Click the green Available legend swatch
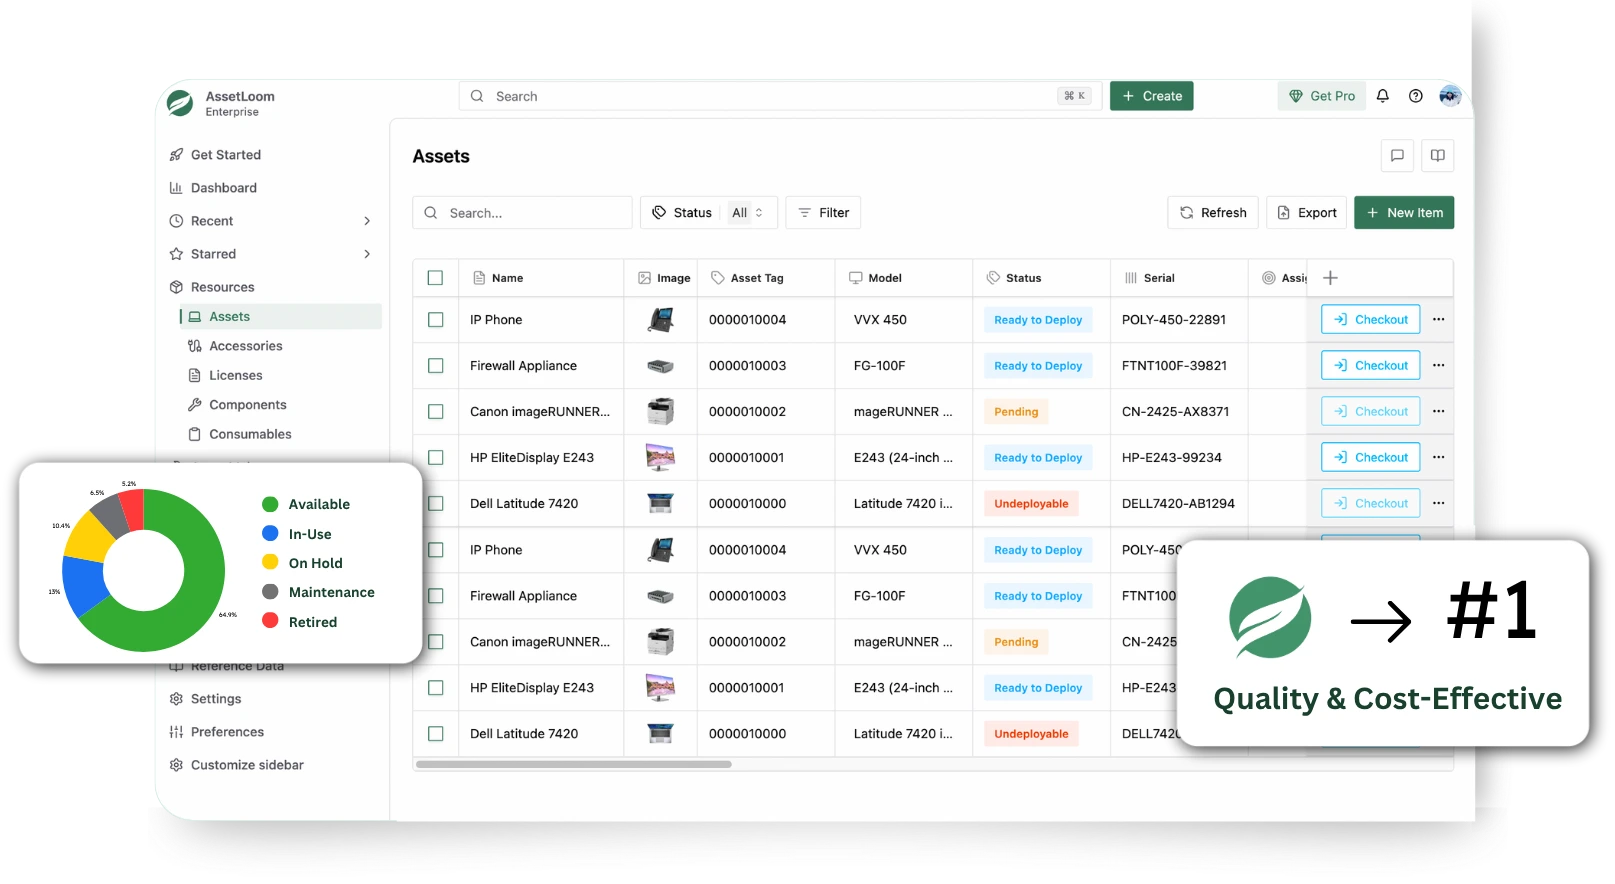Viewport: 1615px width, 884px height. [270, 504]
